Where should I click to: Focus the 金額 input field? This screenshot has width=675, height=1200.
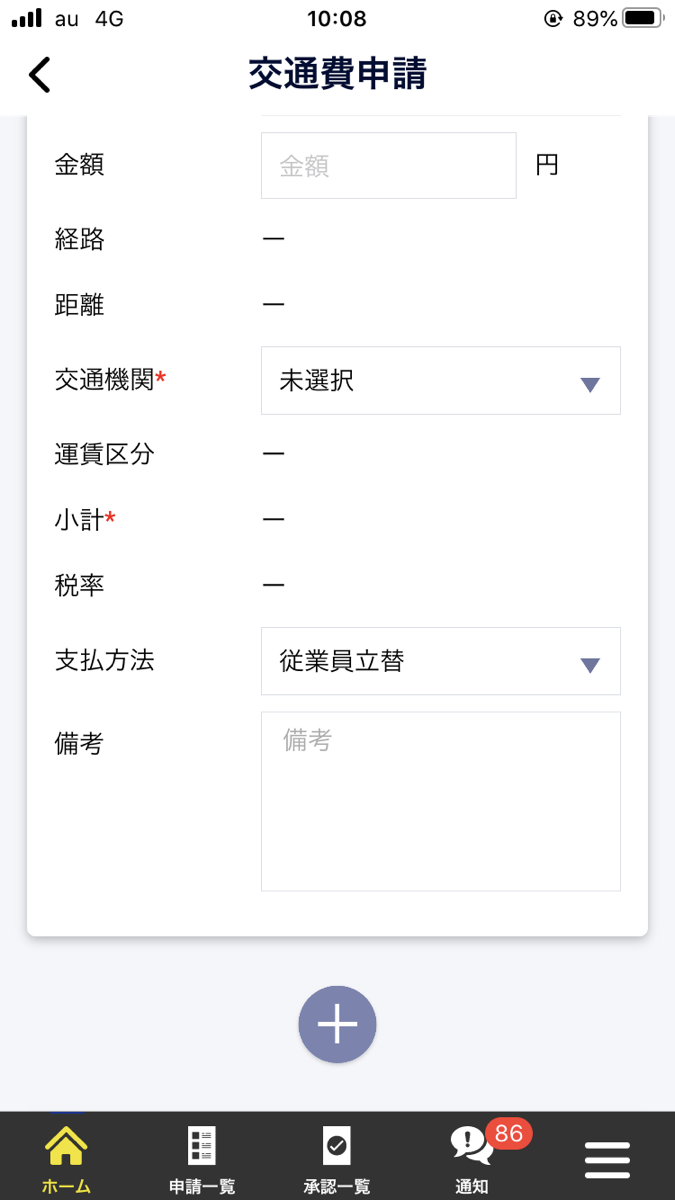[x=388, y=166]
